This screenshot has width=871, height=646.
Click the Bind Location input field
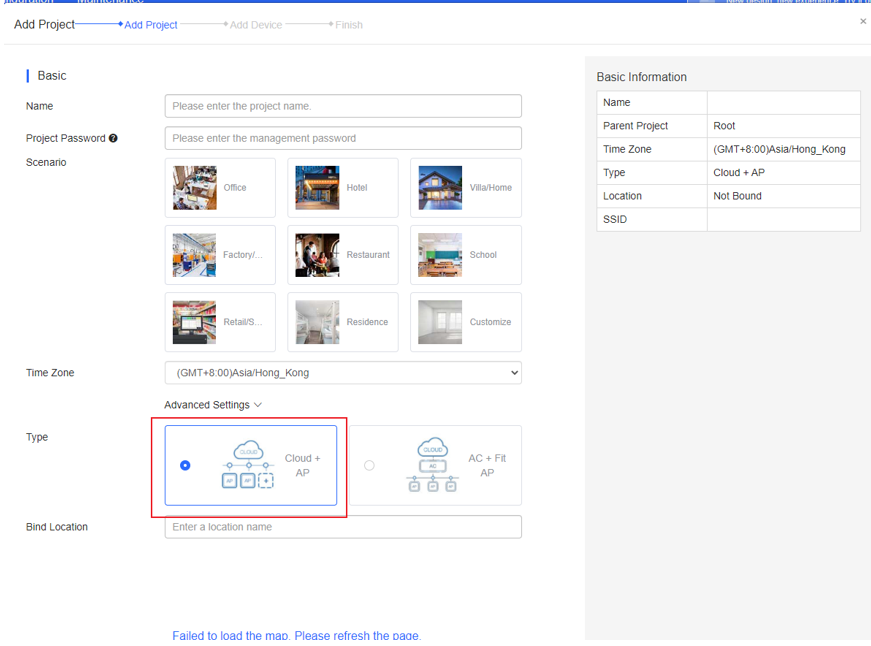[343, 527]
